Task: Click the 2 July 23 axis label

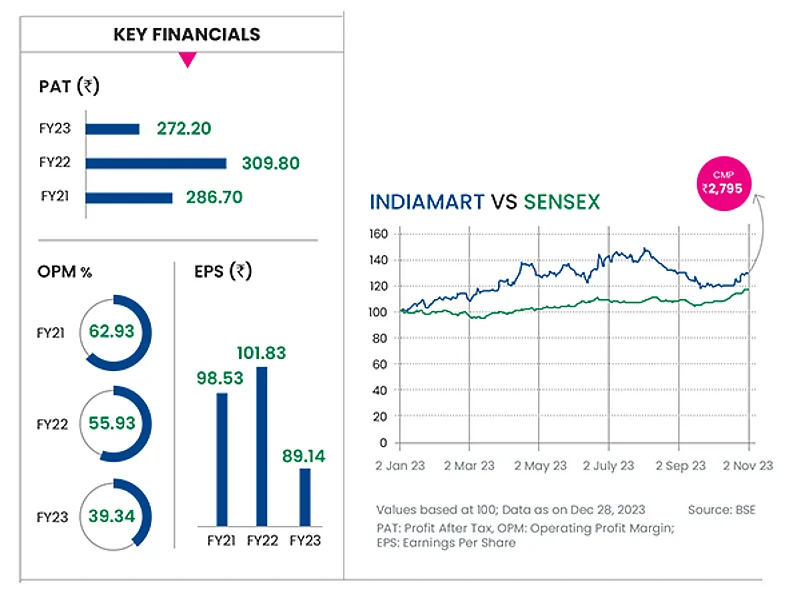Action: 607,465
